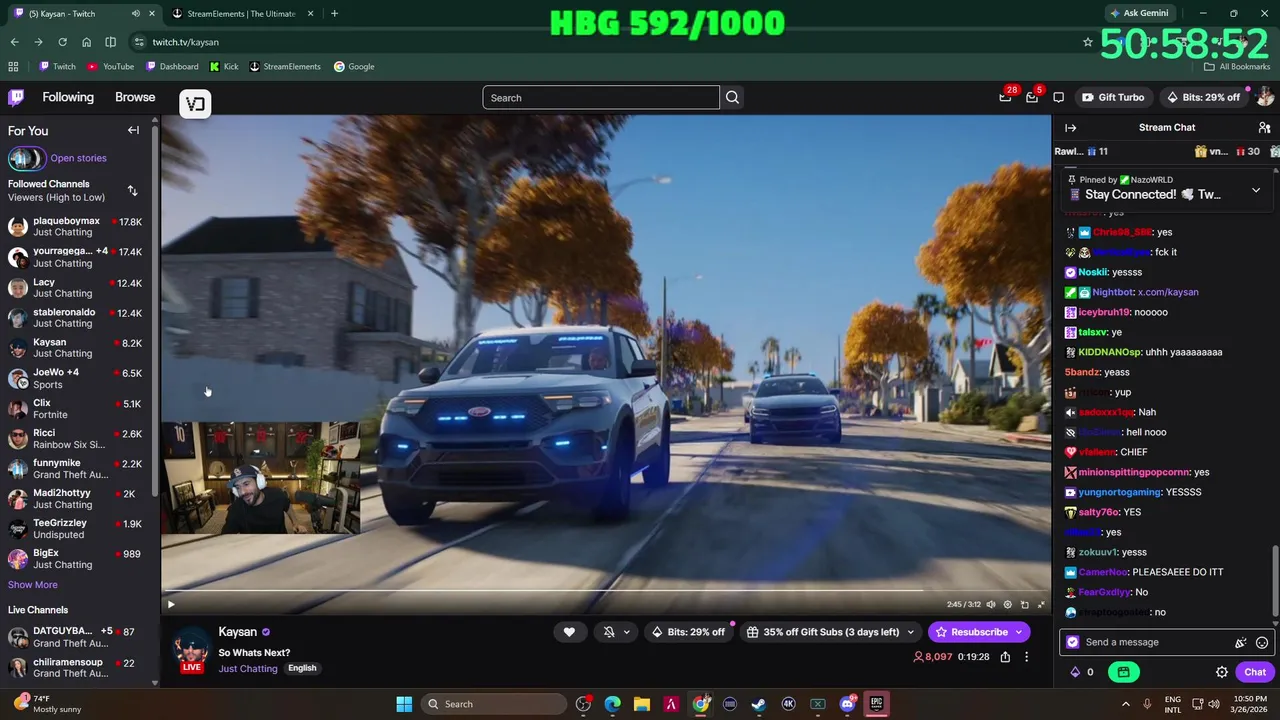The height and width of the screenshot is (720, 1280).
Task: Open the notifications inbox icon
Action: (1032, 97)
